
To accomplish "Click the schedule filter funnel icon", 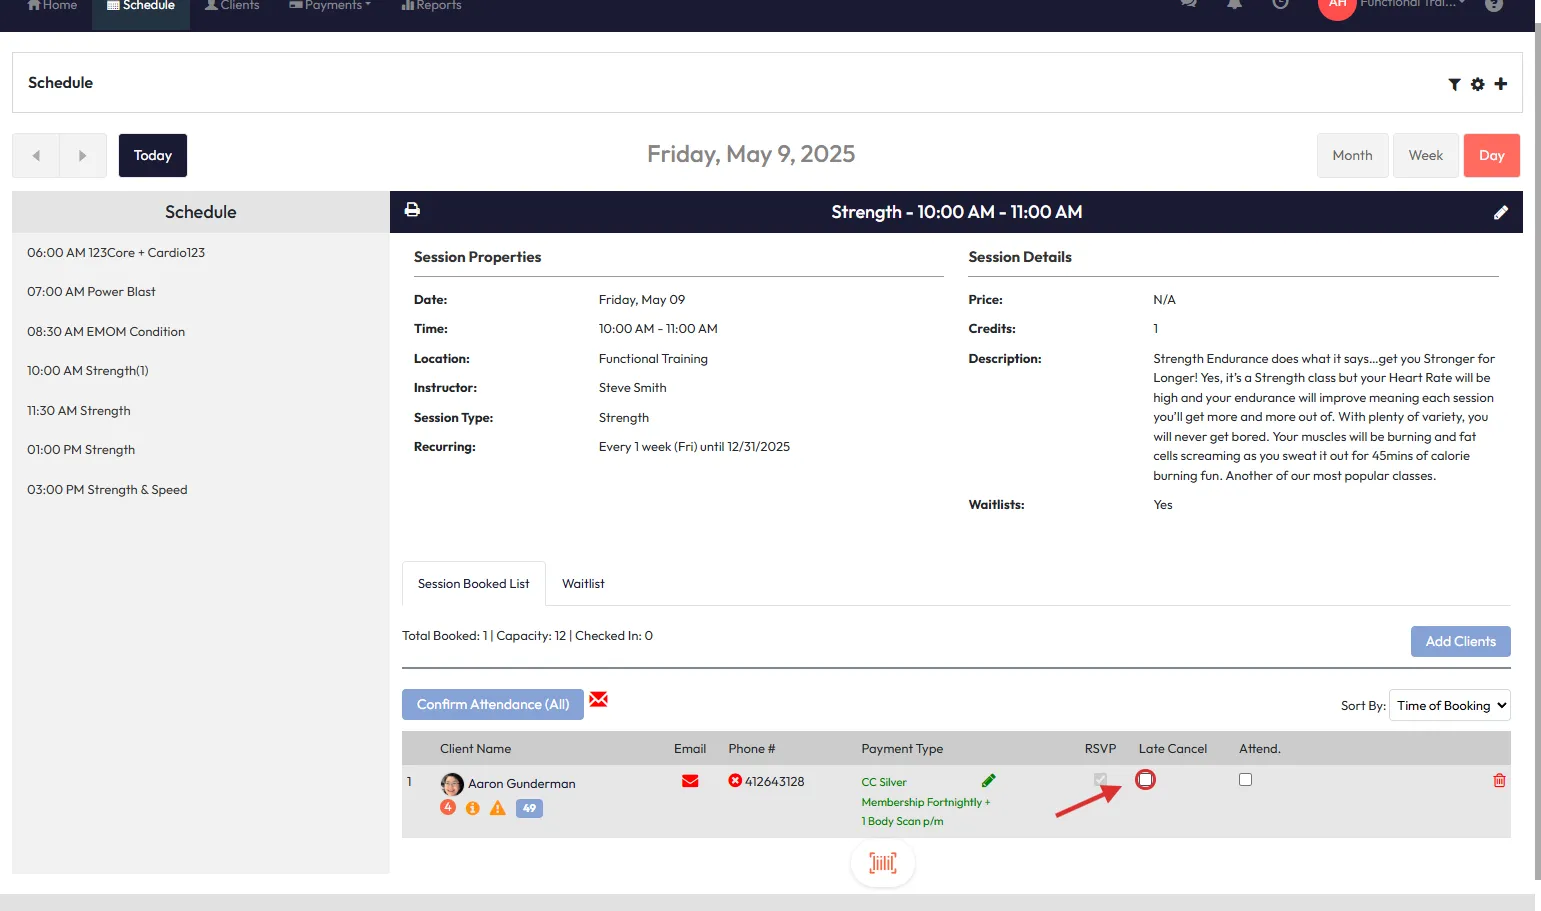I will coord(1454,85).
